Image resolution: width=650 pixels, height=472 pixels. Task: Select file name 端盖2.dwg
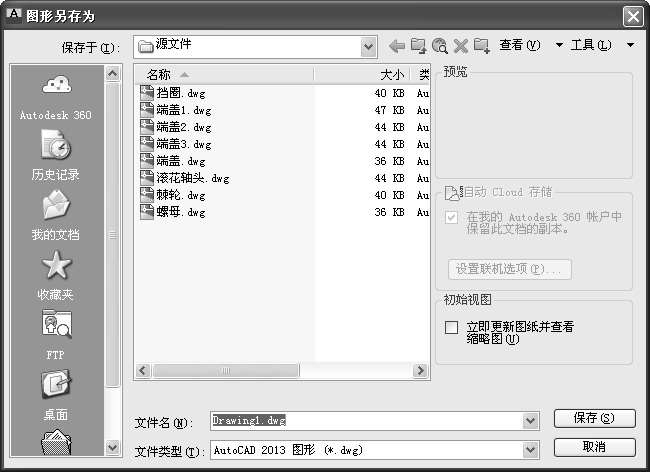[184, 127]
